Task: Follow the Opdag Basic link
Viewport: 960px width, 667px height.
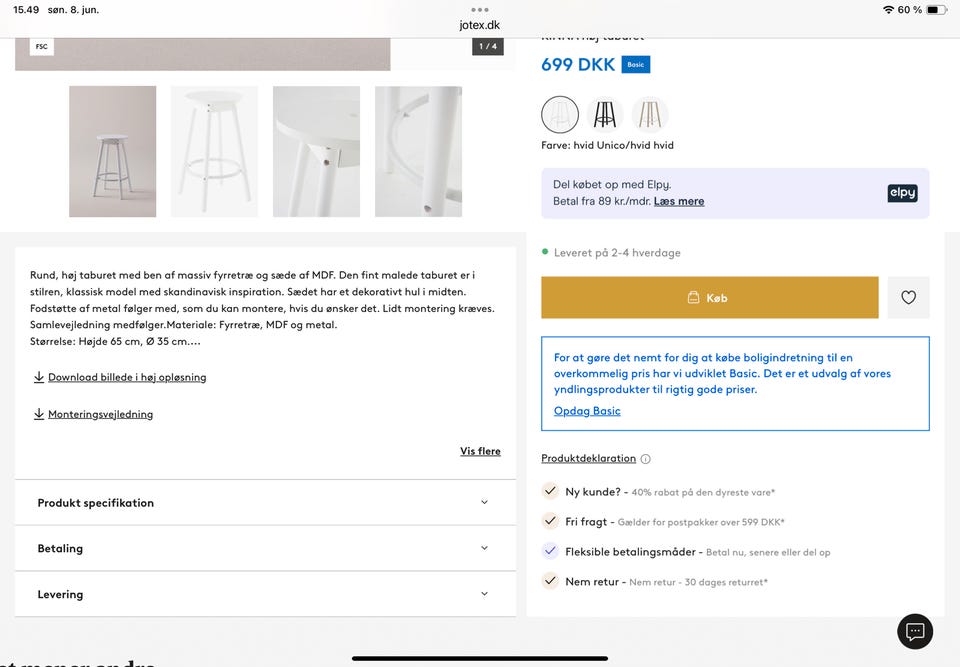Action: [587, 411]
